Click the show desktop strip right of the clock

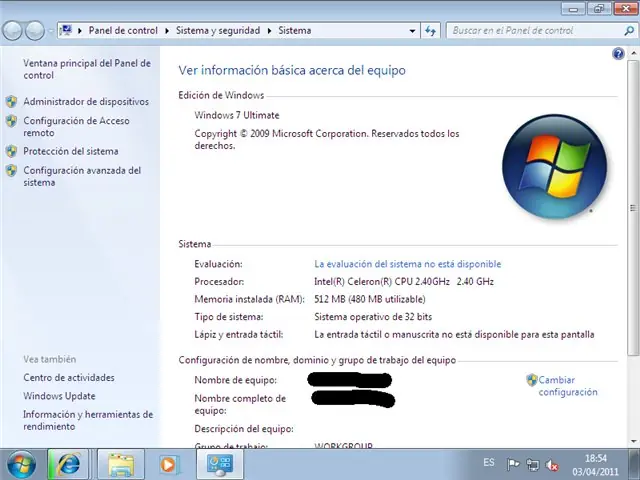tap(635, 464)
